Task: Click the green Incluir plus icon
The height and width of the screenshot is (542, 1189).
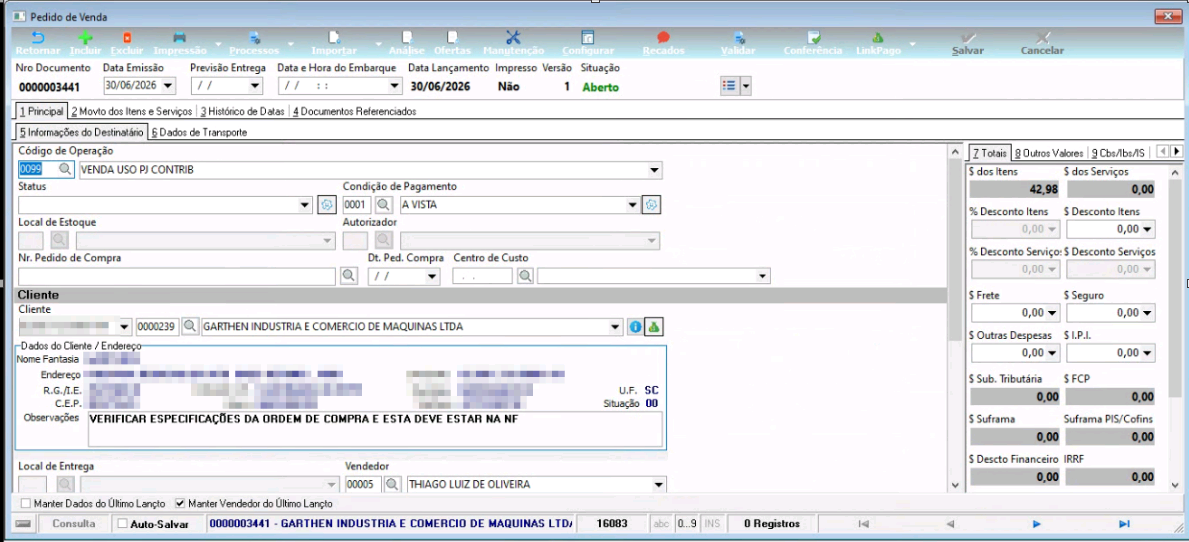Action: [x=85, y=37]
